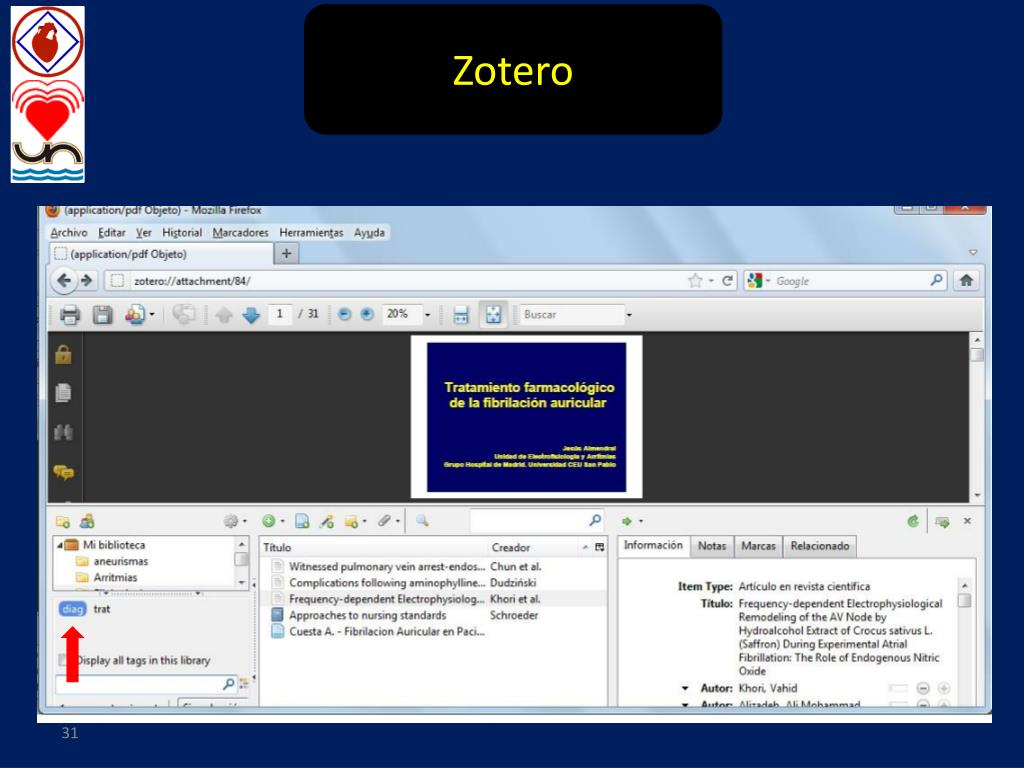Toggle Zotero full tab mode icon
The image size is (1024, 768).
tap(942, 521)
